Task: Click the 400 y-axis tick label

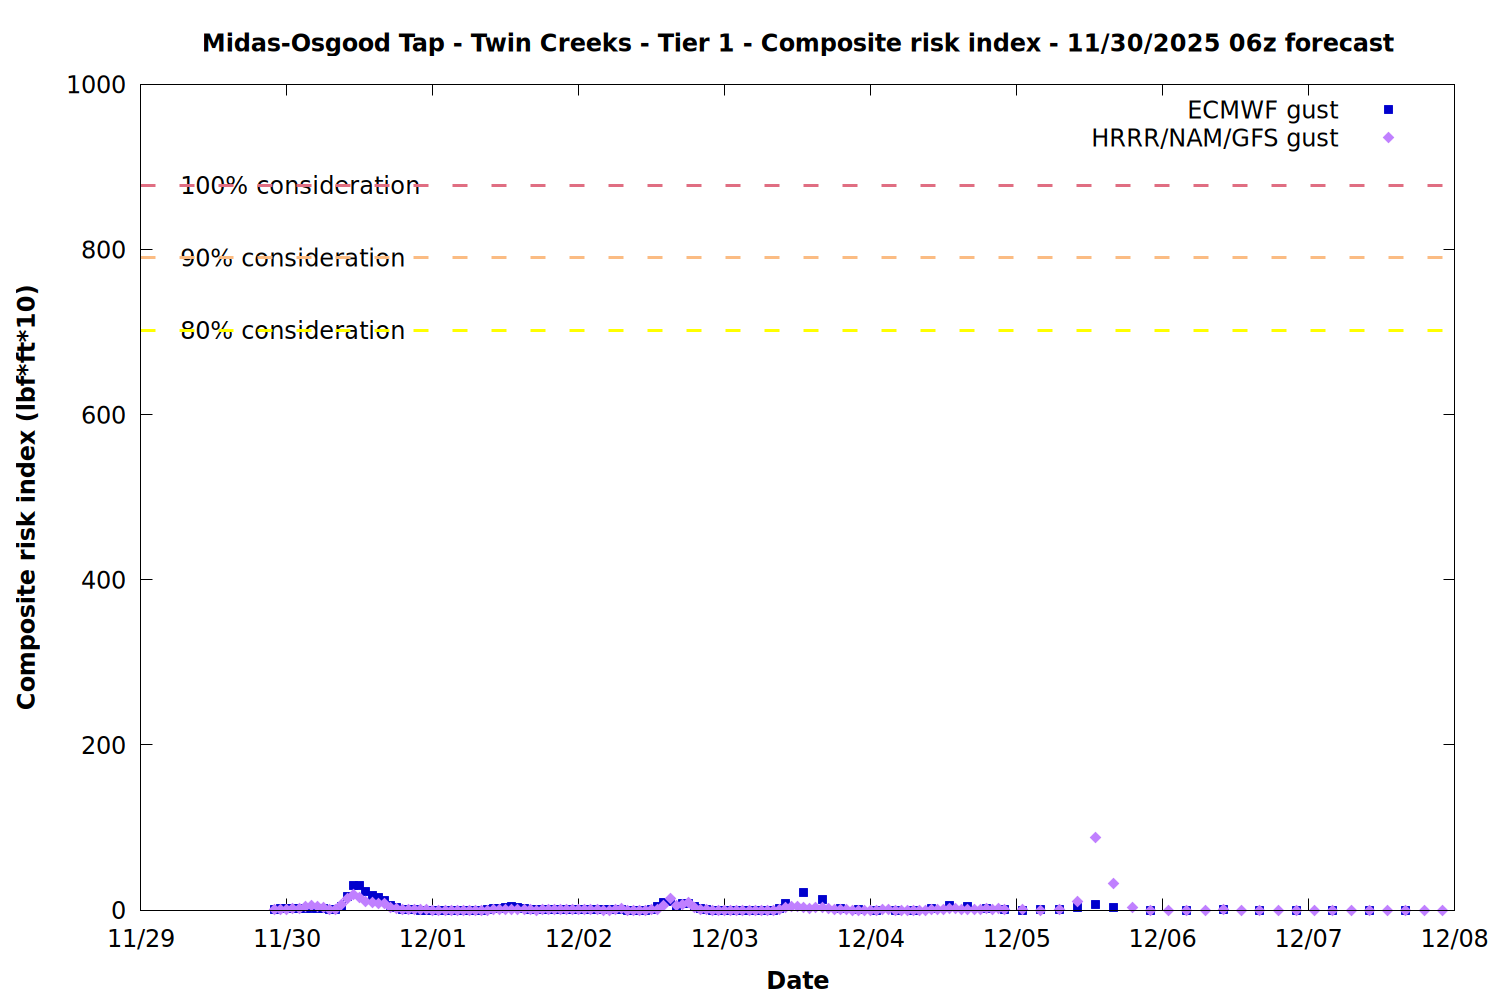Action: click(103, 580)
